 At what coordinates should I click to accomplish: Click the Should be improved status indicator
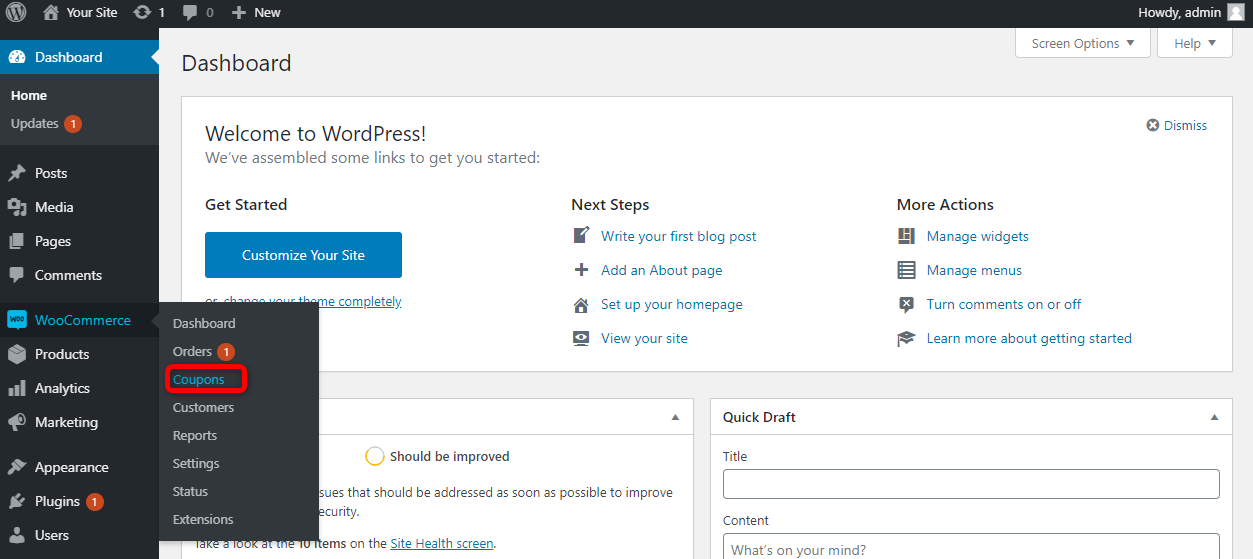point(438,456)
